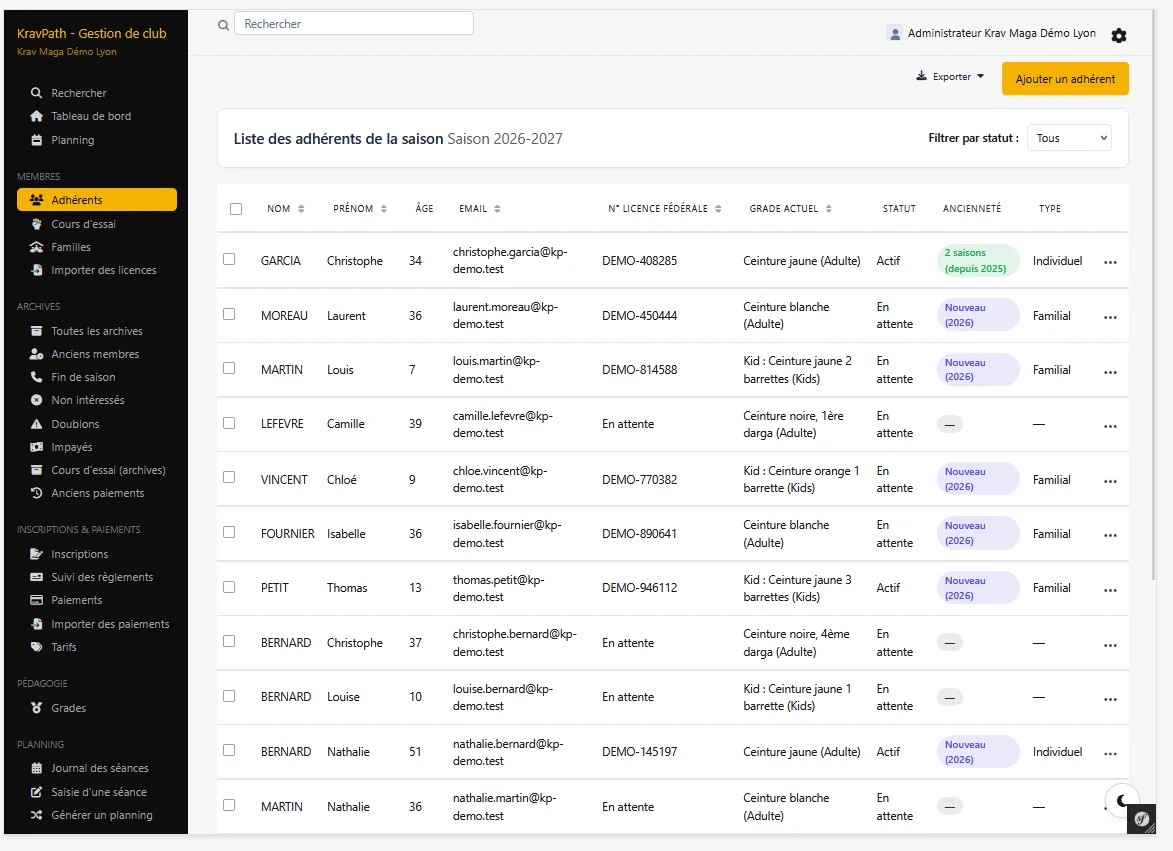Select the checkbox for FOURNIER Isabelle
1173x851 pixels.
(x=229, y=532)
